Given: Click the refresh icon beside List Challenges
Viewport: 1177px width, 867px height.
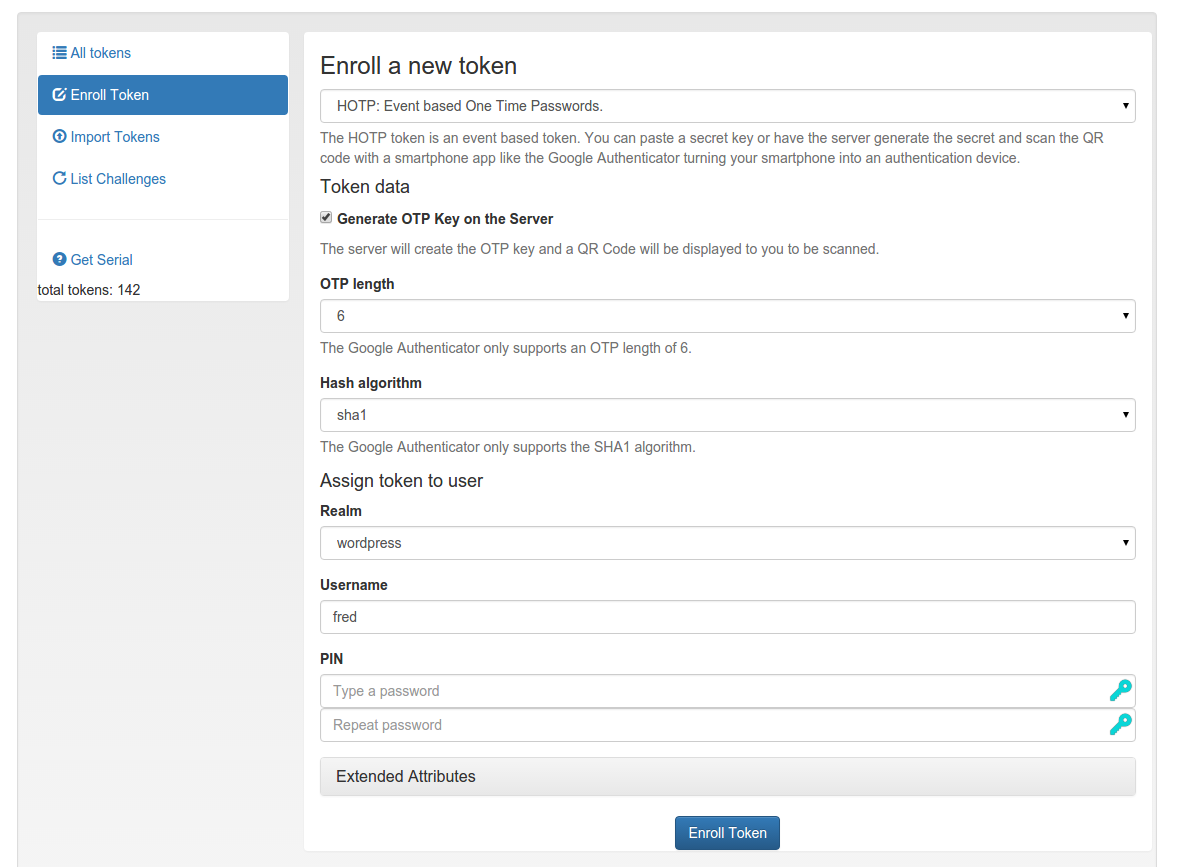Looking at the screenshot, I should tap(59, 179).
